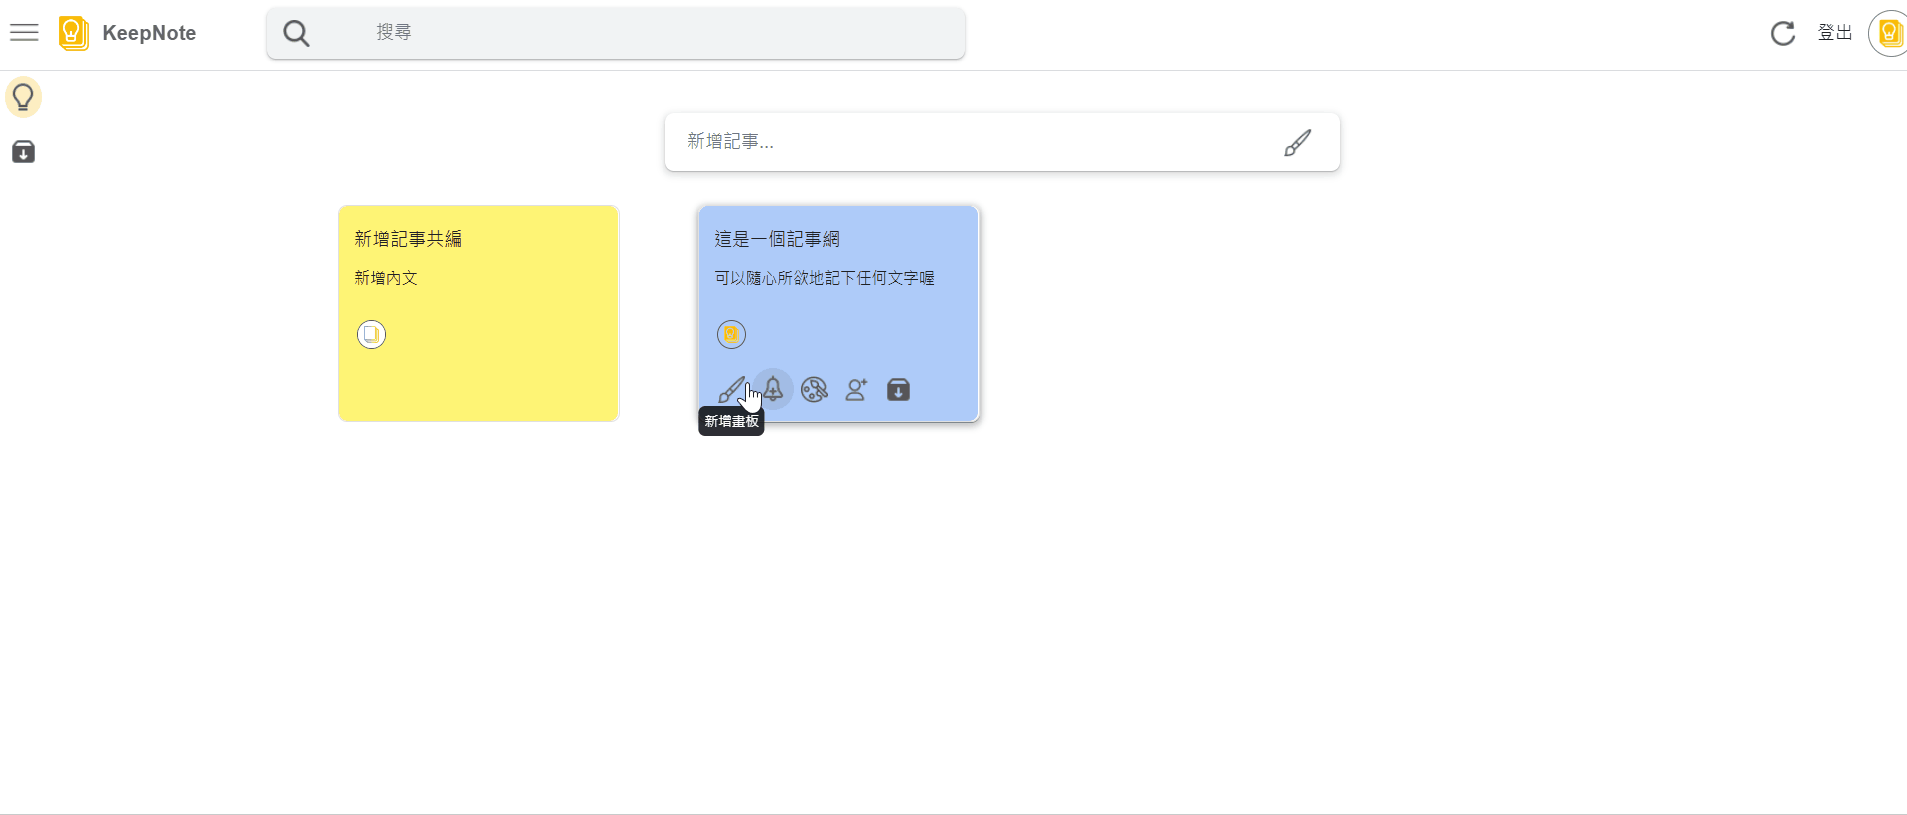Click the search magnifier icon
Viewport: 1907px width, 815px height.
pos(296,34)
